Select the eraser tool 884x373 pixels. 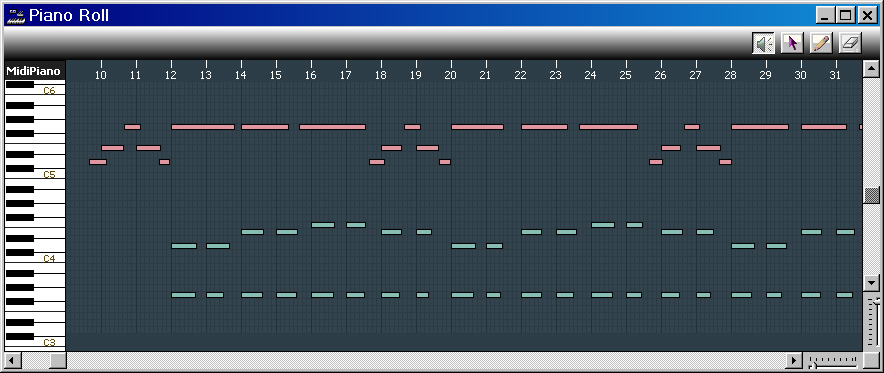tap(850, 43)
